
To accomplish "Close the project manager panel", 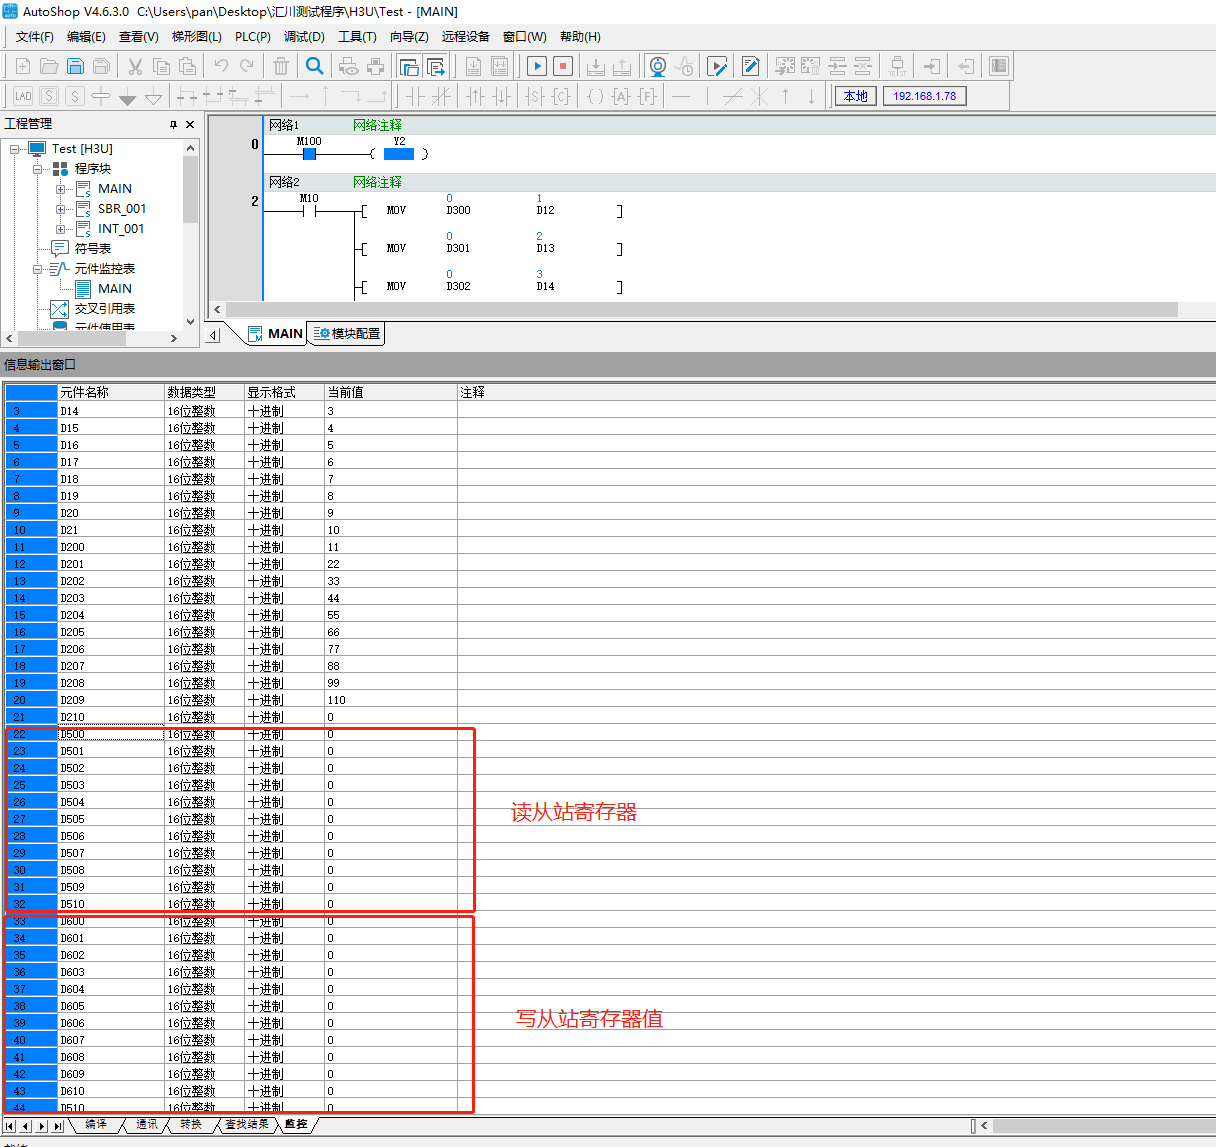I will point(190,124).
